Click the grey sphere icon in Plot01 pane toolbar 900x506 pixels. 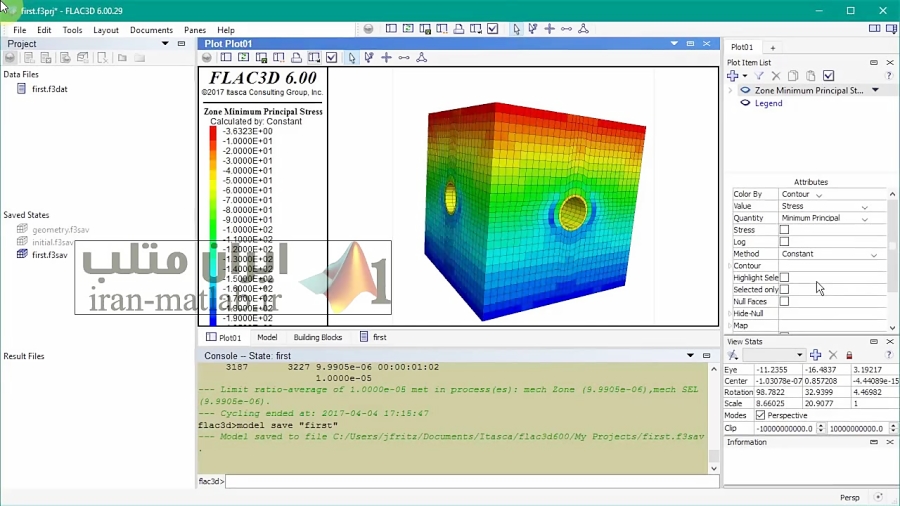[207, 57]
